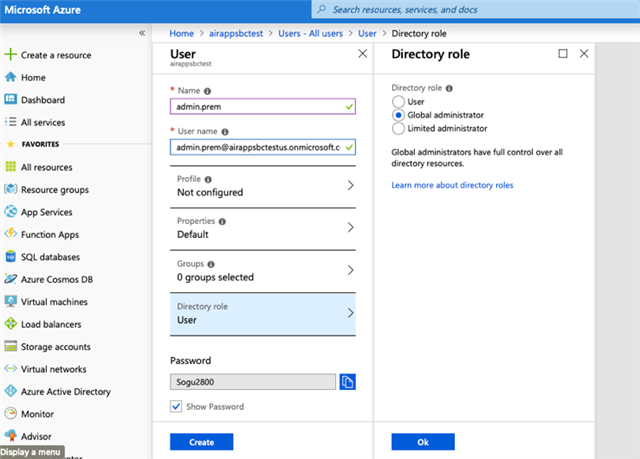The height and width of the screenshot is (459, 640).
Task: Click the Azure Cosmos DB planet icon
Action: (11, 279)
